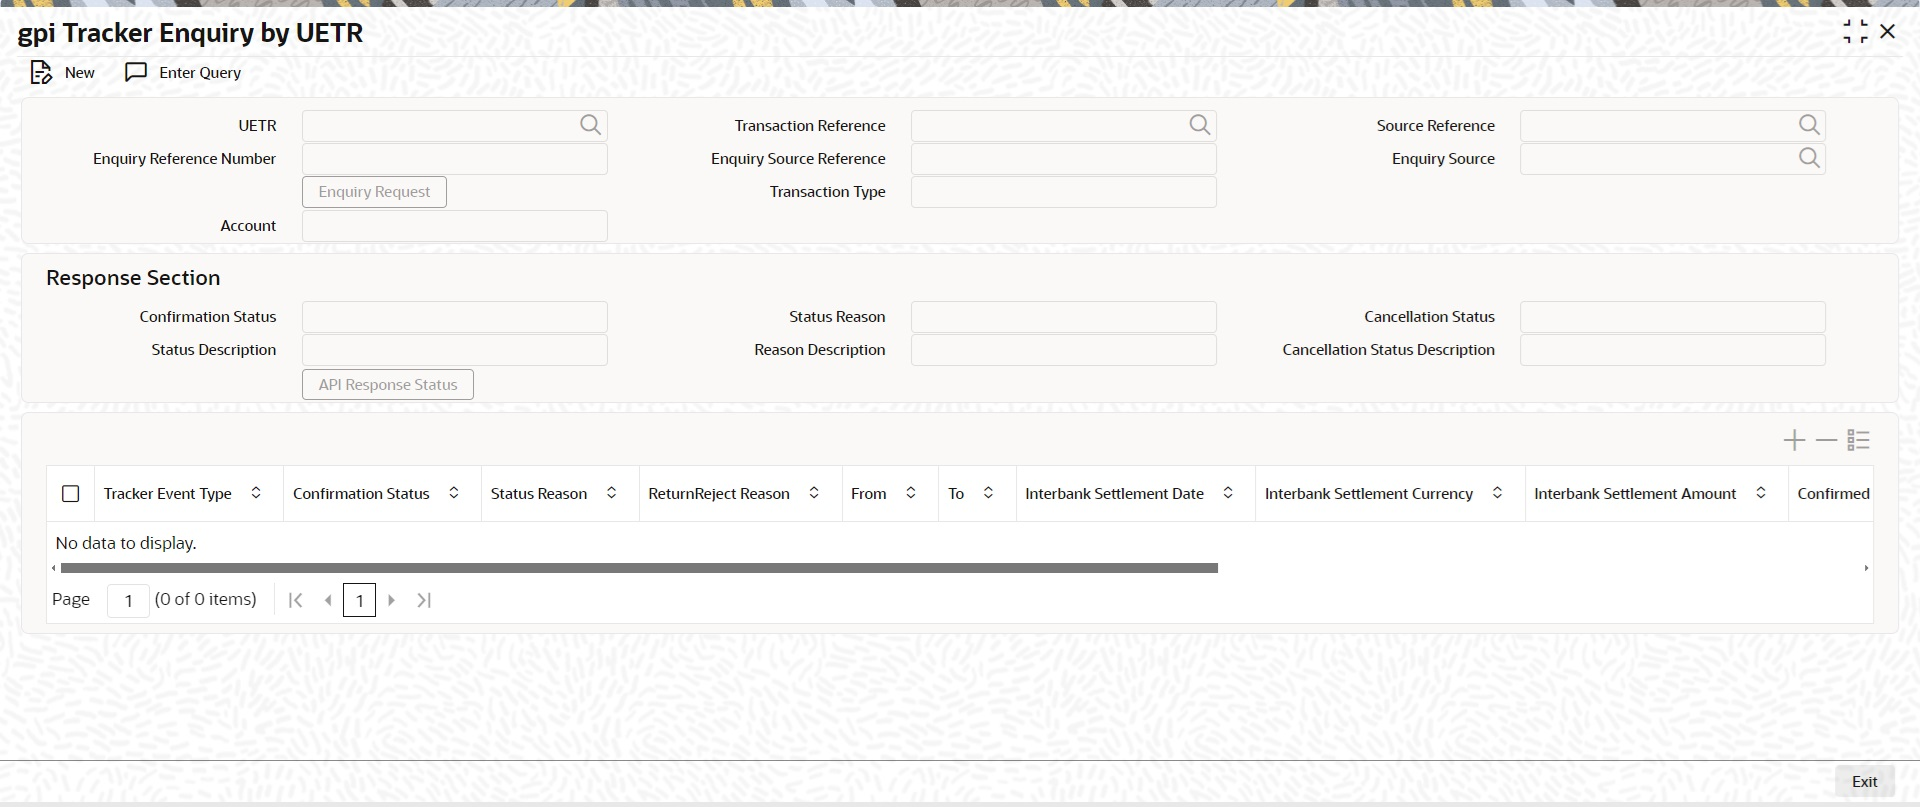Click the Exit button

point(1864,782)
